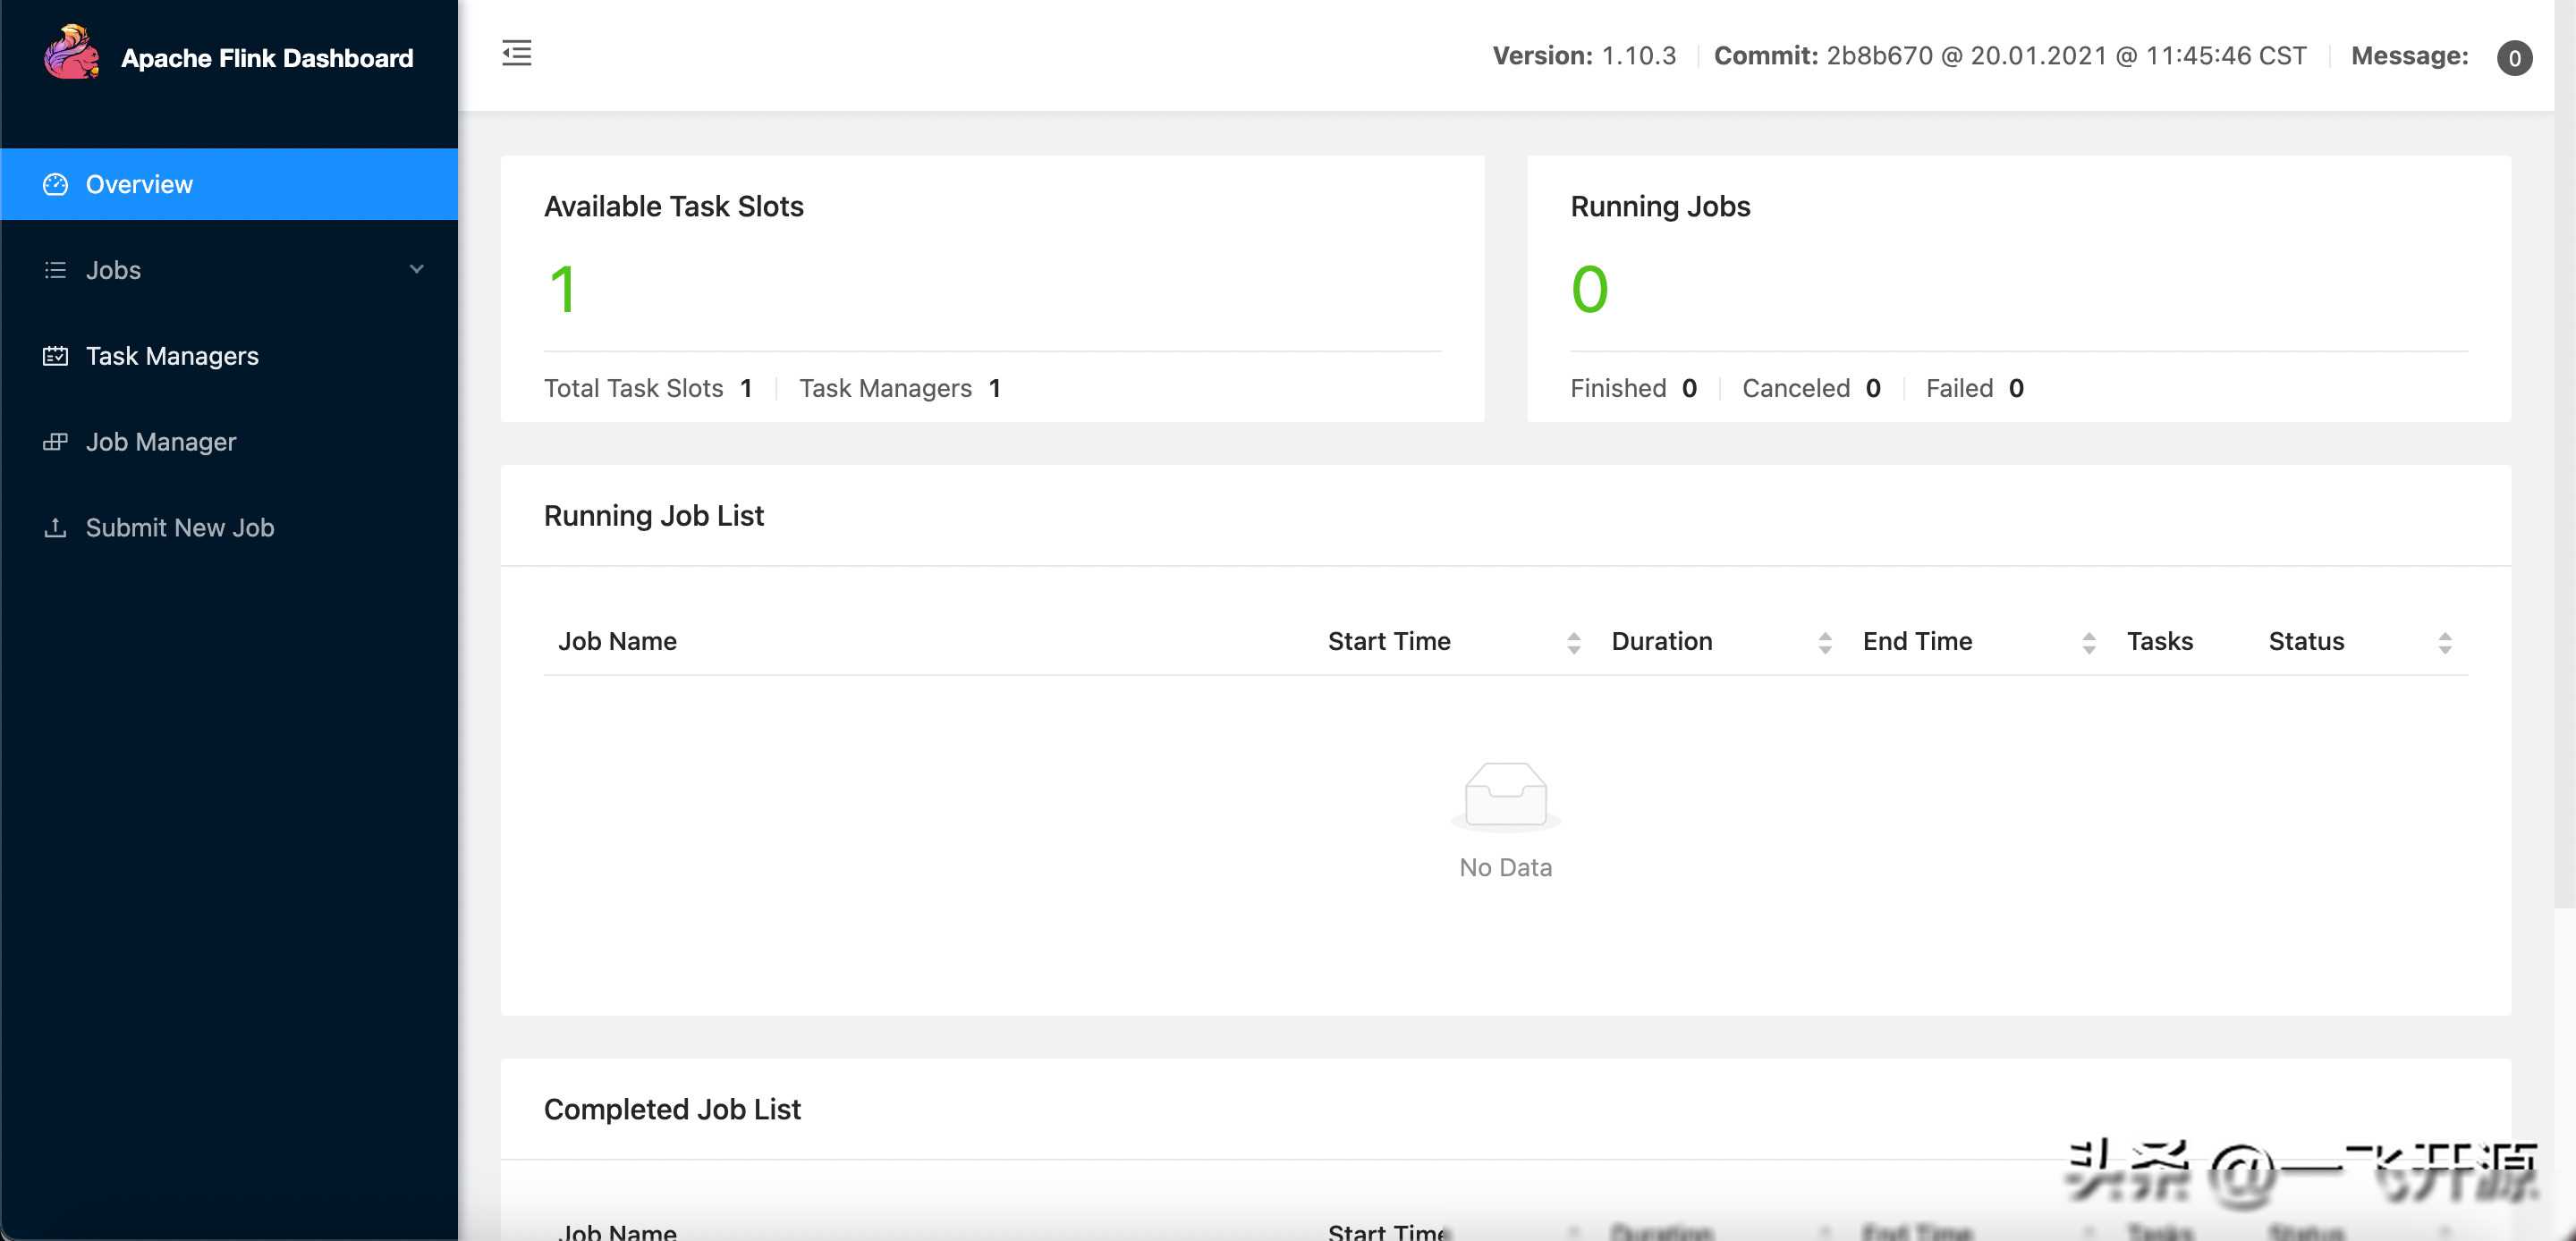This screenshot has height=1241, width=2576.
Task: Click the Overview dashboard icon
Action: click(55, 184)
